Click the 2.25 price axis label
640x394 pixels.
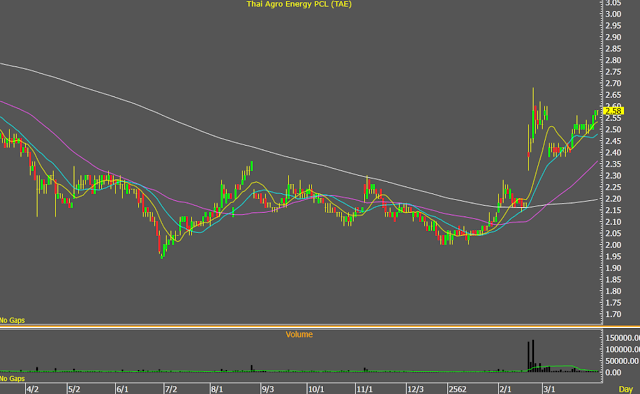[x=613, y=187]
